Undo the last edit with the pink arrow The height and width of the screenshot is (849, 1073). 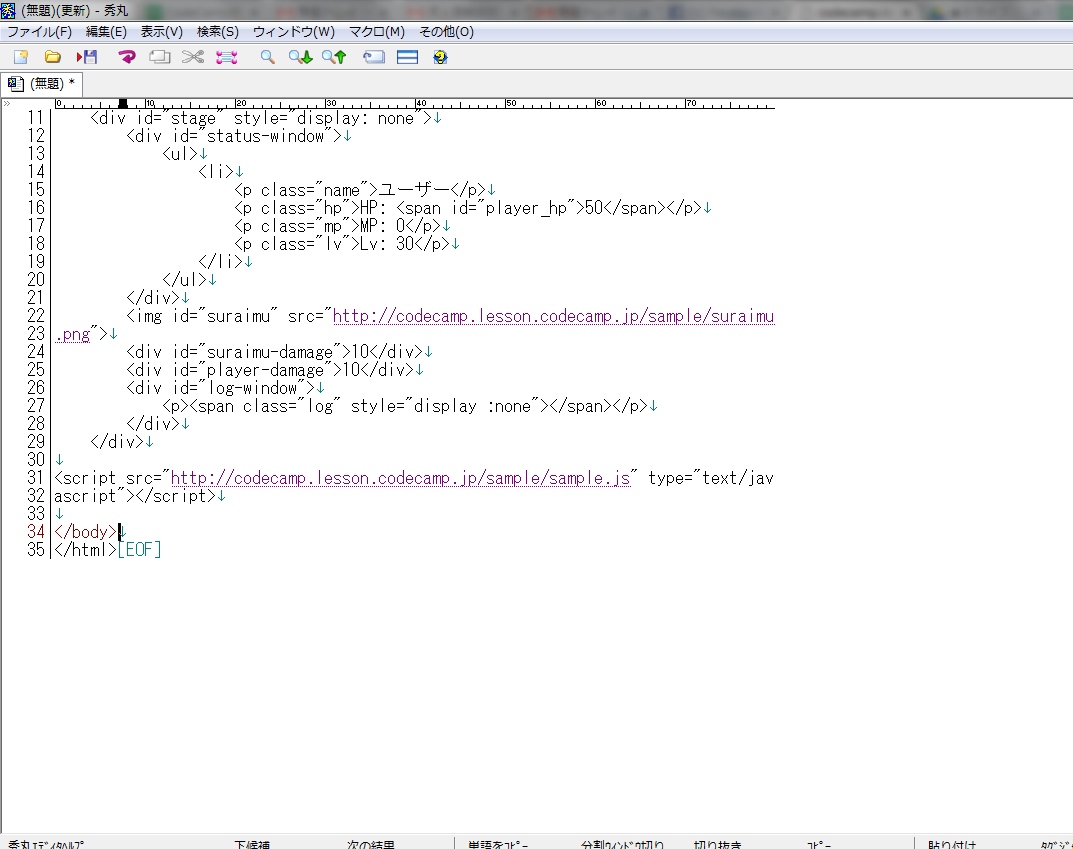[x=127, y=57]
